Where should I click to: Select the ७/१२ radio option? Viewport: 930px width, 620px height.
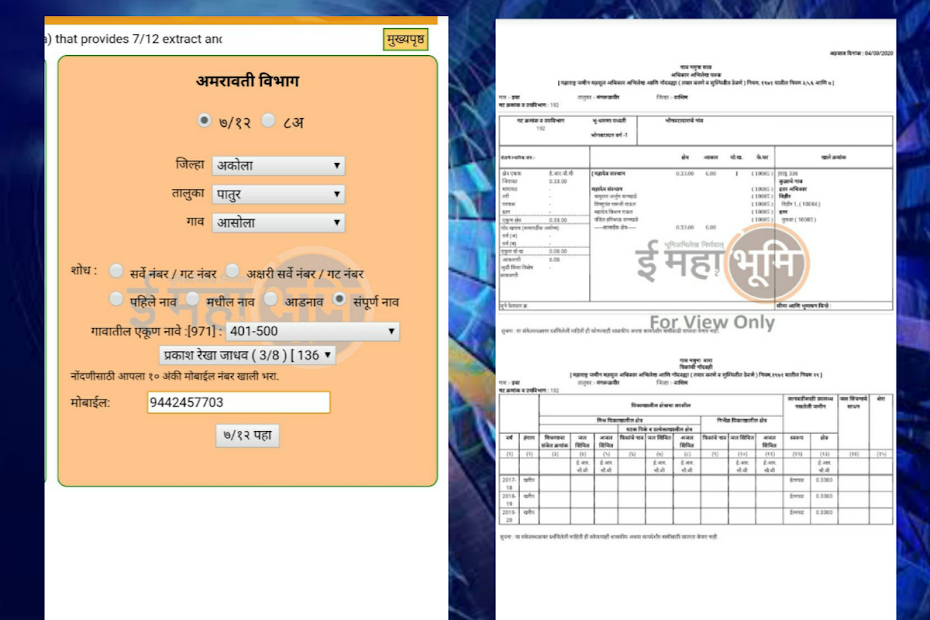coord(204,120)
